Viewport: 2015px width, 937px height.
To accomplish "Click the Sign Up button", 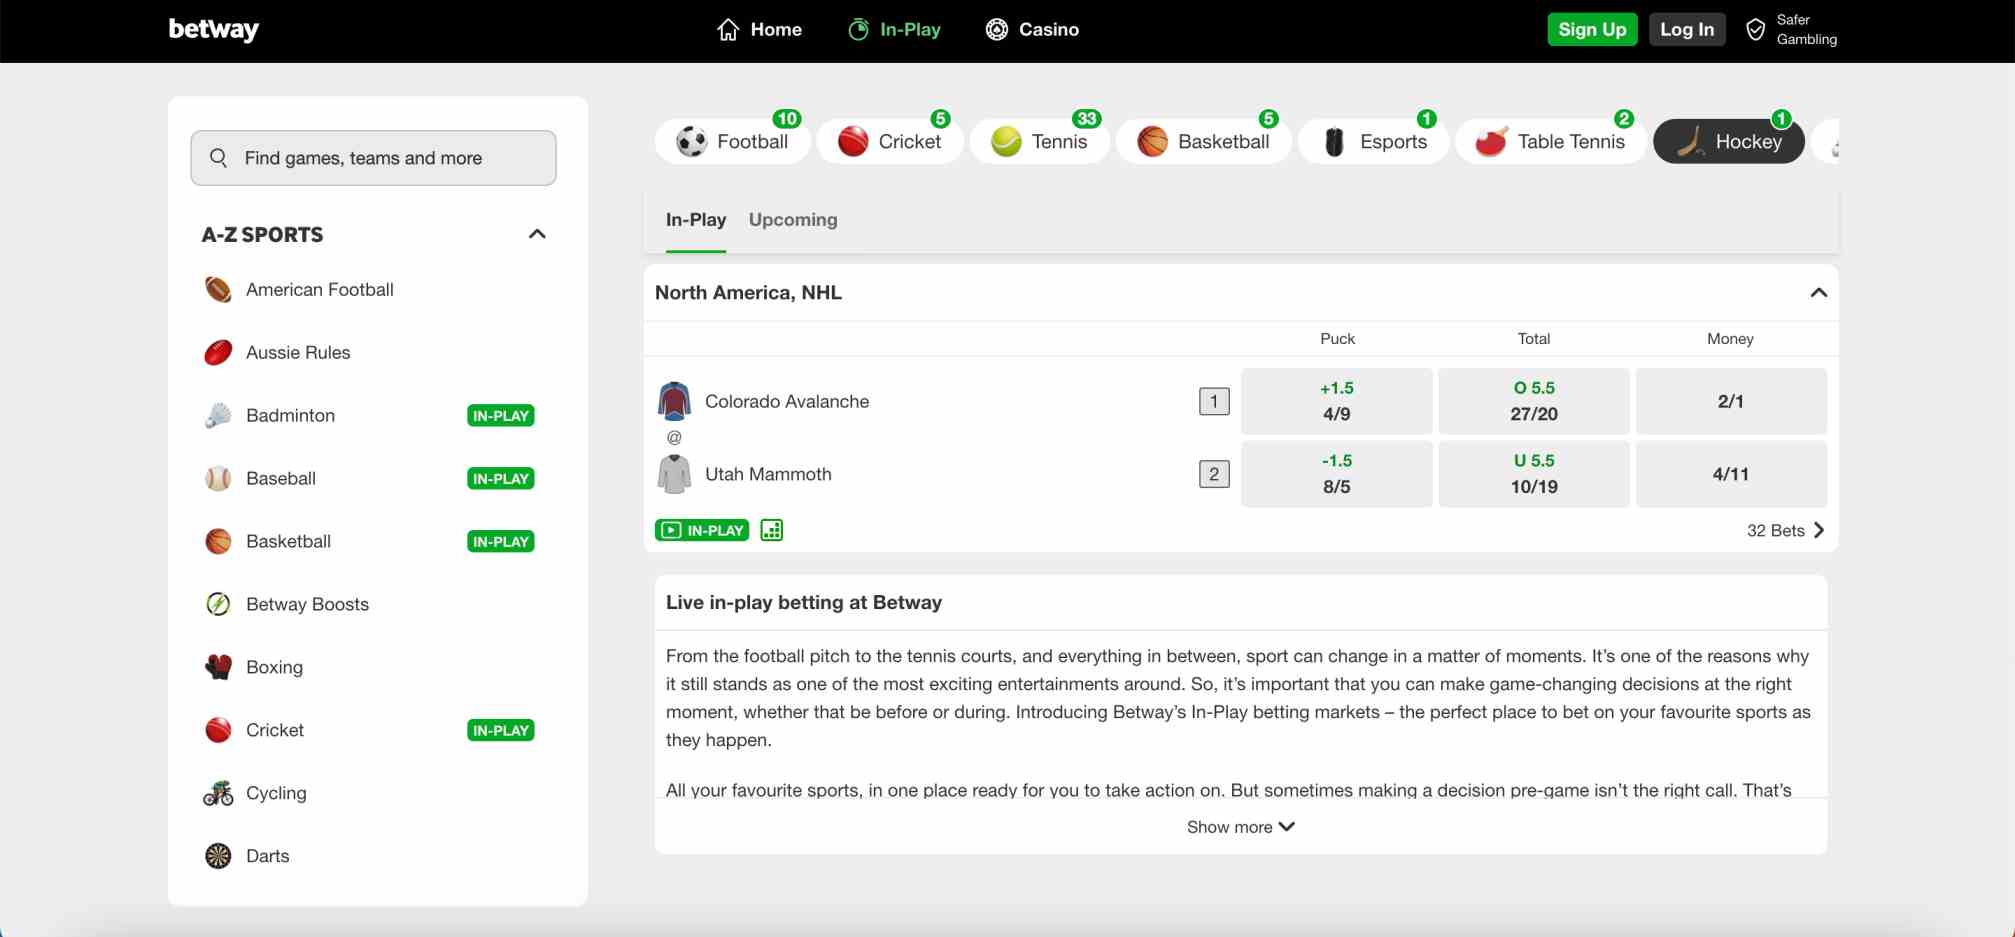I will 1592,29.
